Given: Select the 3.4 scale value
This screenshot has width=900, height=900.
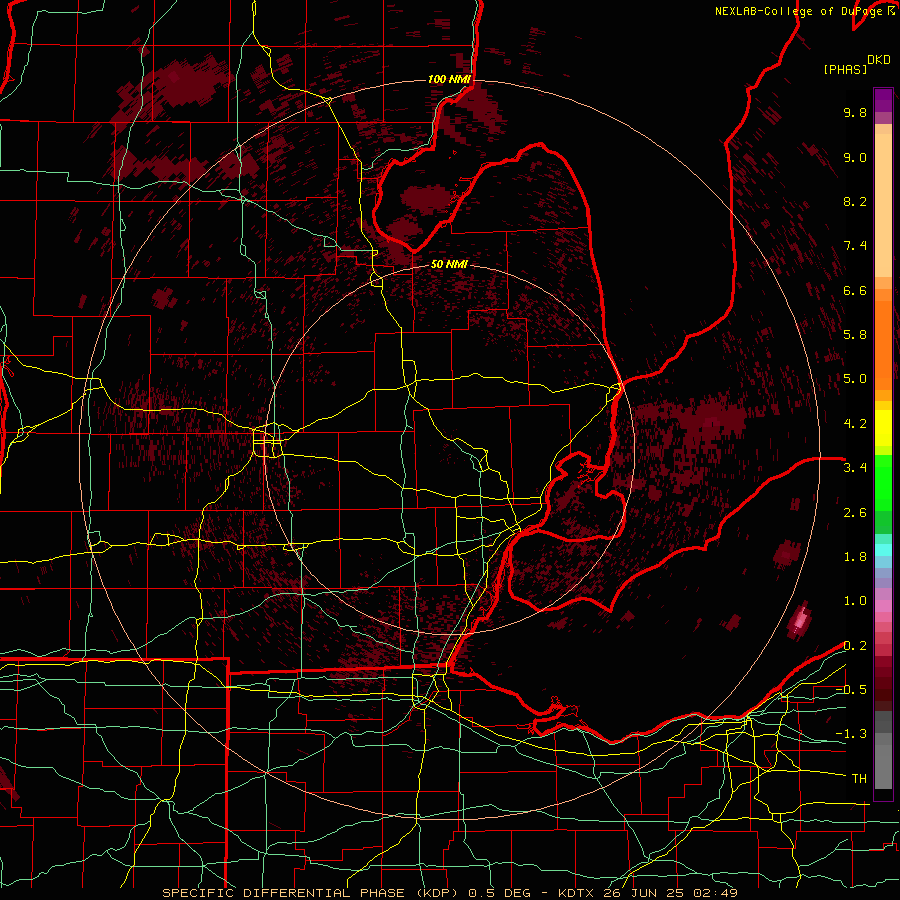Looking at the screenshot, I should [855, 467].
